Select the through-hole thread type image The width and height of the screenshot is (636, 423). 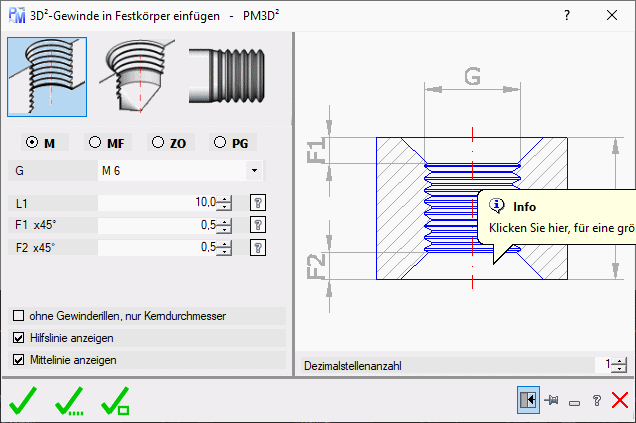(x=47, y=77)
